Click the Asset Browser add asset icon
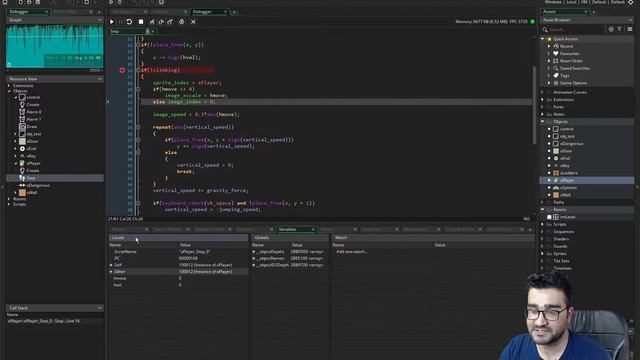The height and width of the screenshot is (360, 640). (x=611, y=29)
